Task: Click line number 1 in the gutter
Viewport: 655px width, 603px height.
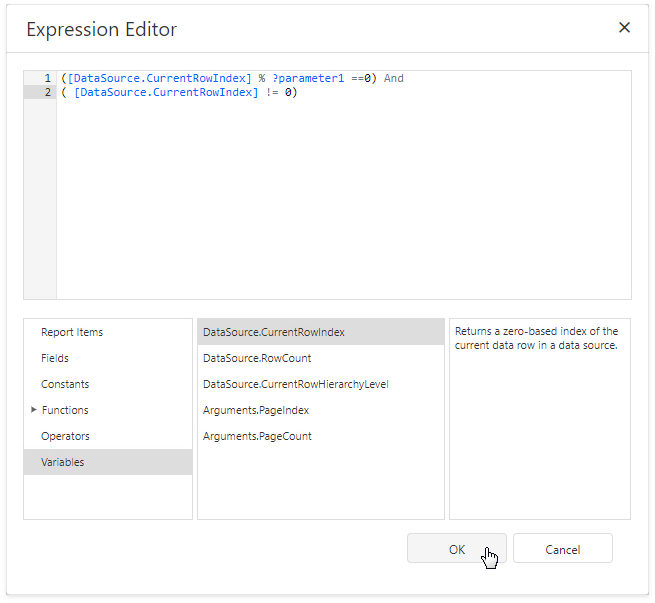Action: 48,78
